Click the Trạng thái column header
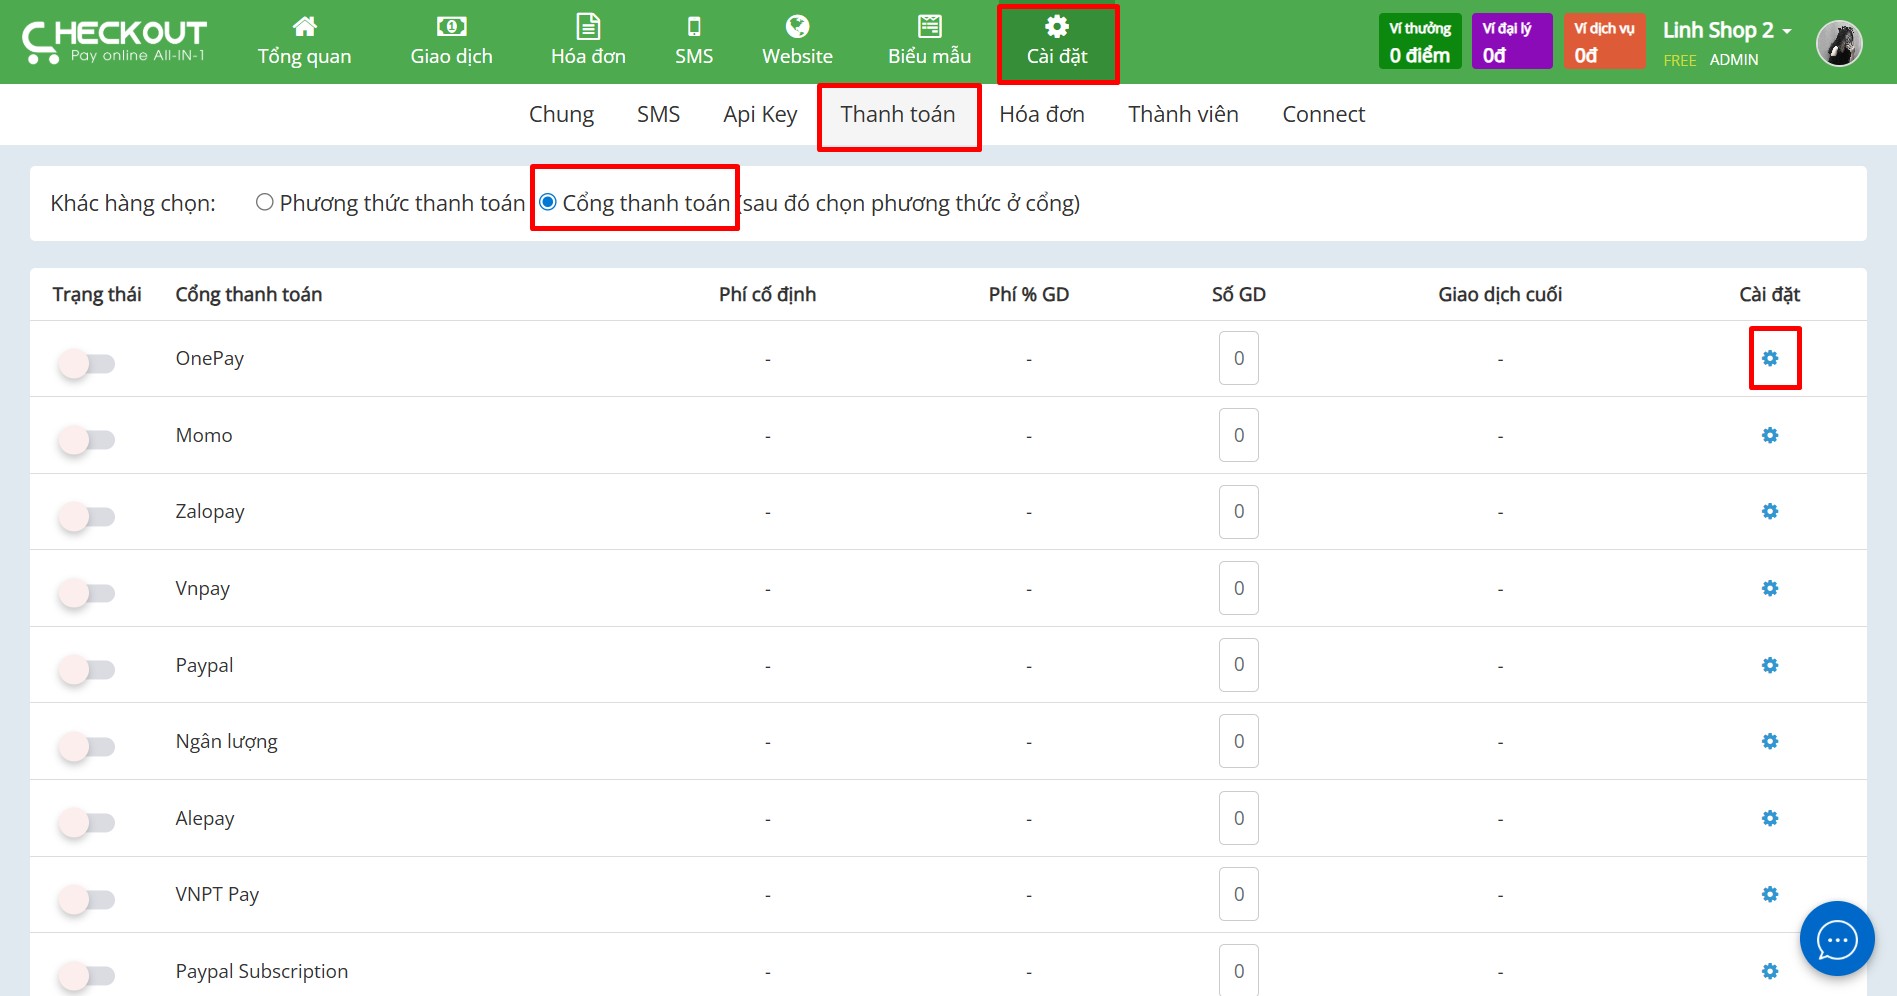Viewport: 1897px width, 996px height. [x=97, y=294]
